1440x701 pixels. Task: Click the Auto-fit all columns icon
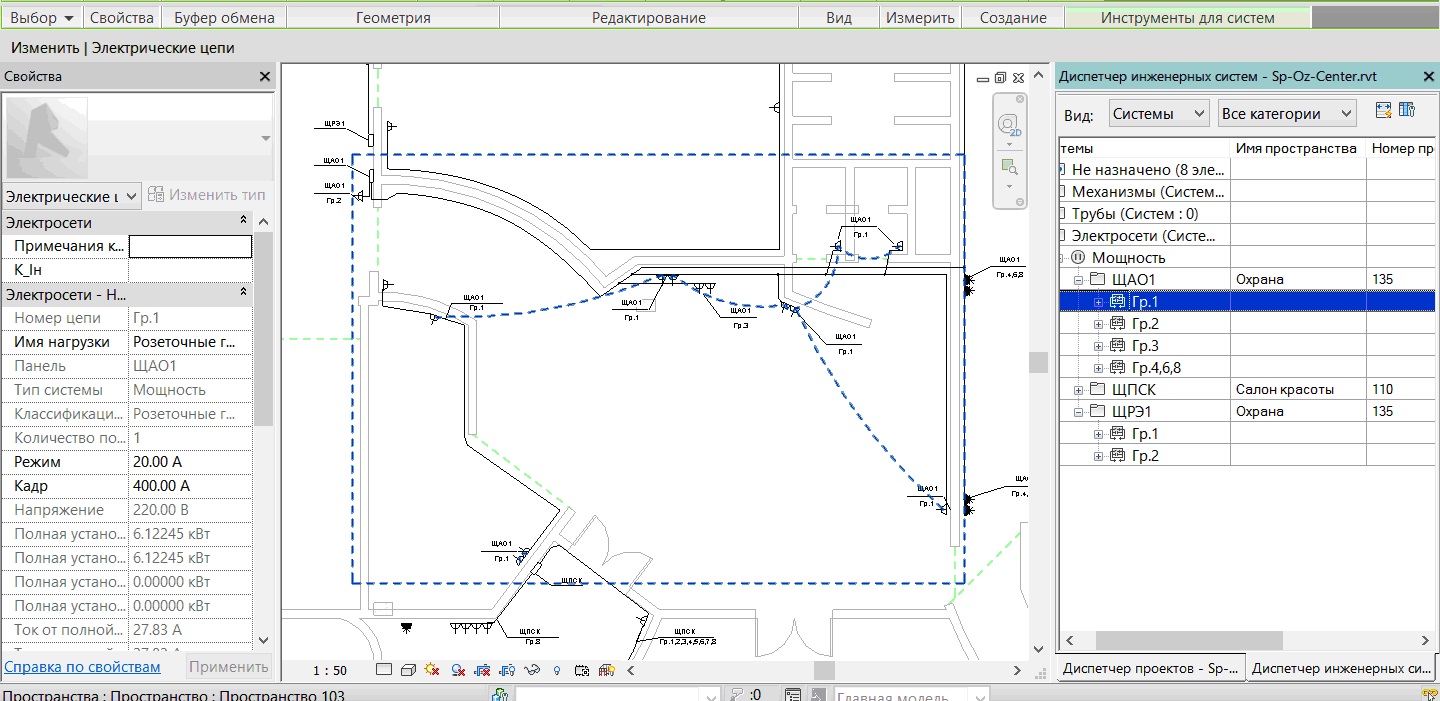[x=1384, y=111]
